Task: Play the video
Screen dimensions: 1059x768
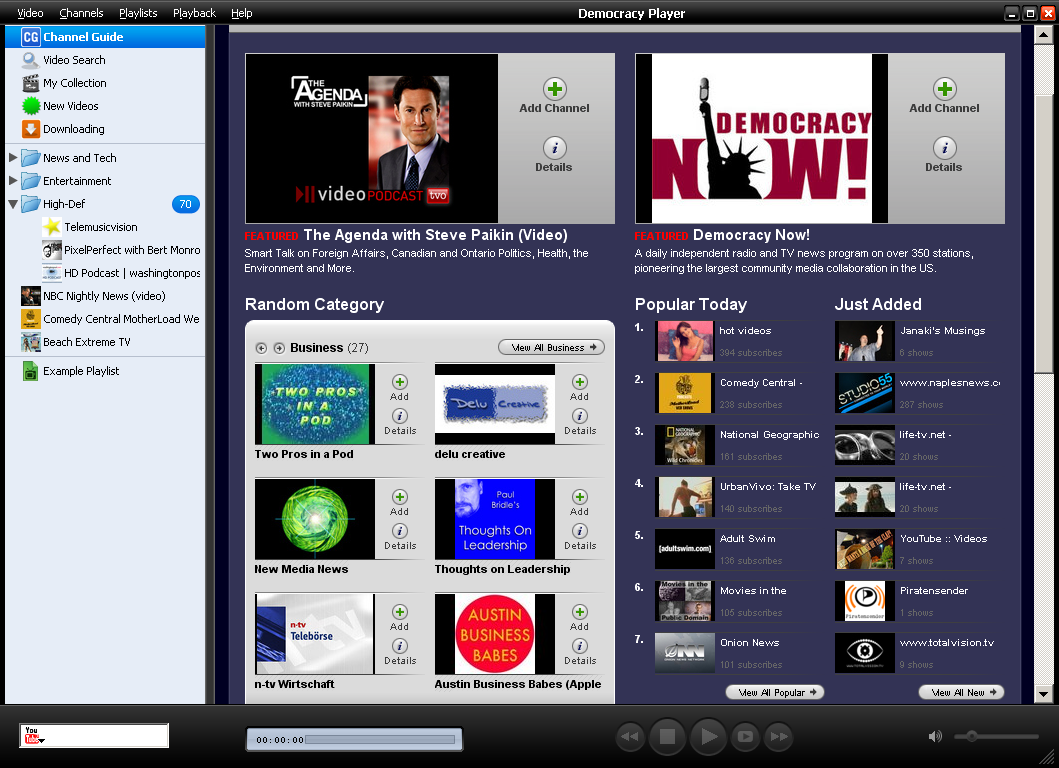Action: (x=708, y=737)
